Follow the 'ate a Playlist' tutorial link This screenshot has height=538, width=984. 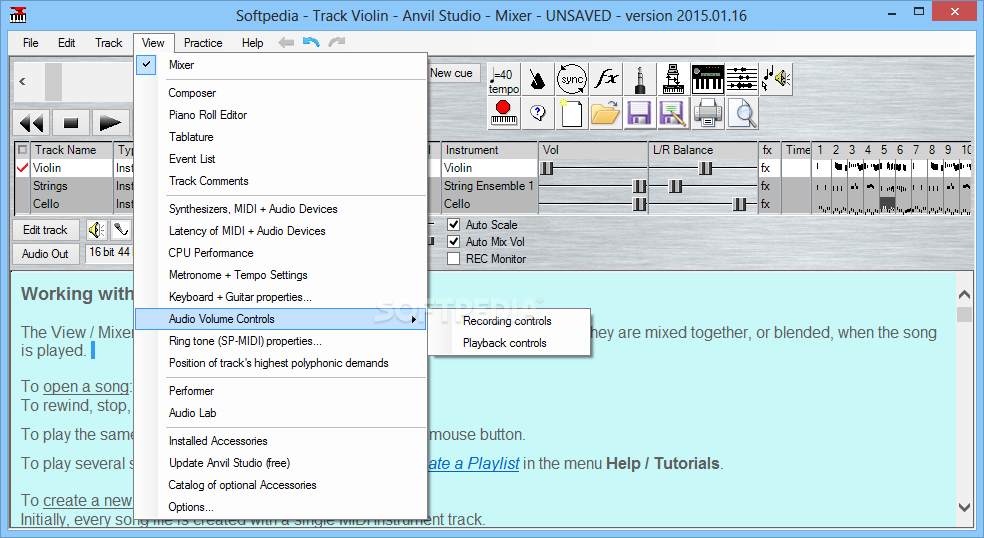[473, 463]
